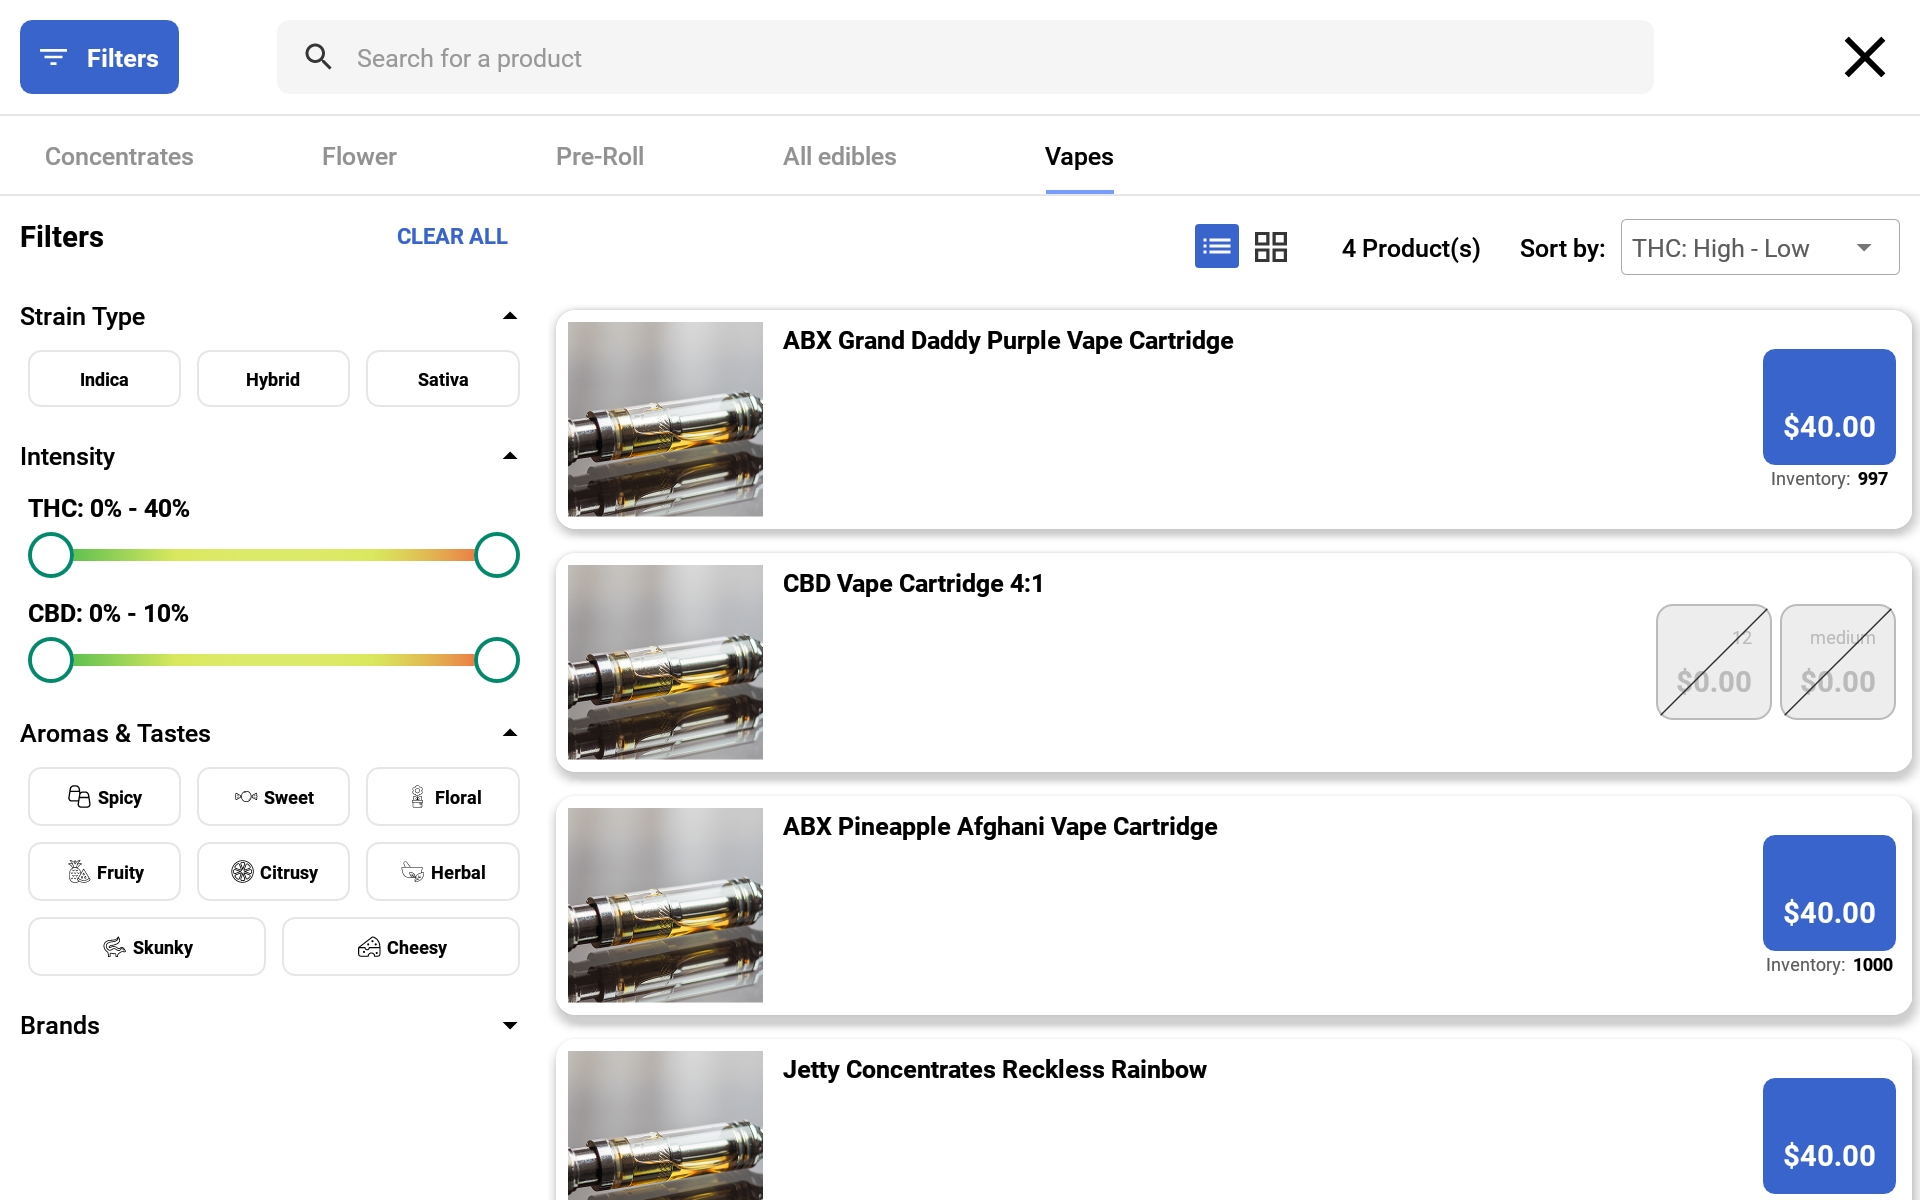Viewport: 1920px width, 1200px height.
Task: Toggle the Sativa strain type filter
Action: 442,379
